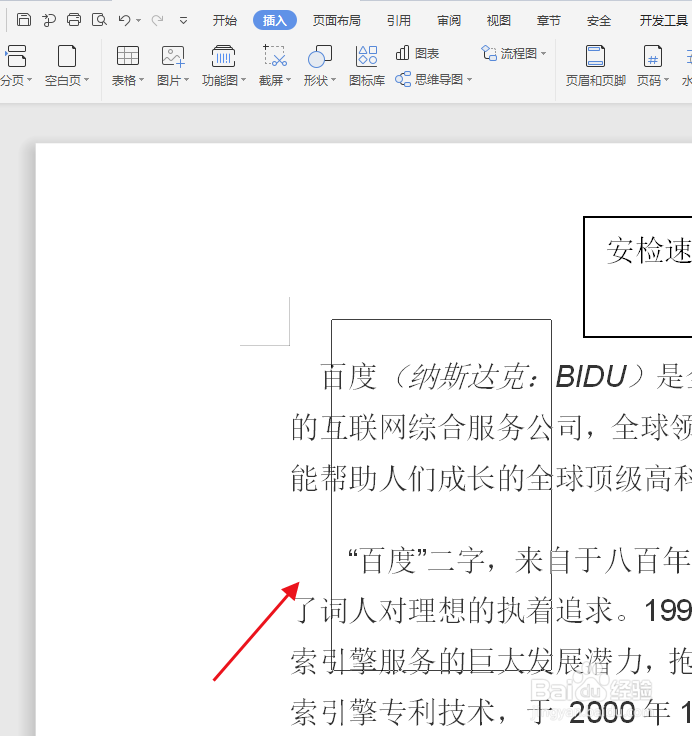Switch to the 视图 tab
Viewport: 692px width, 736px height.
[499, 21]
